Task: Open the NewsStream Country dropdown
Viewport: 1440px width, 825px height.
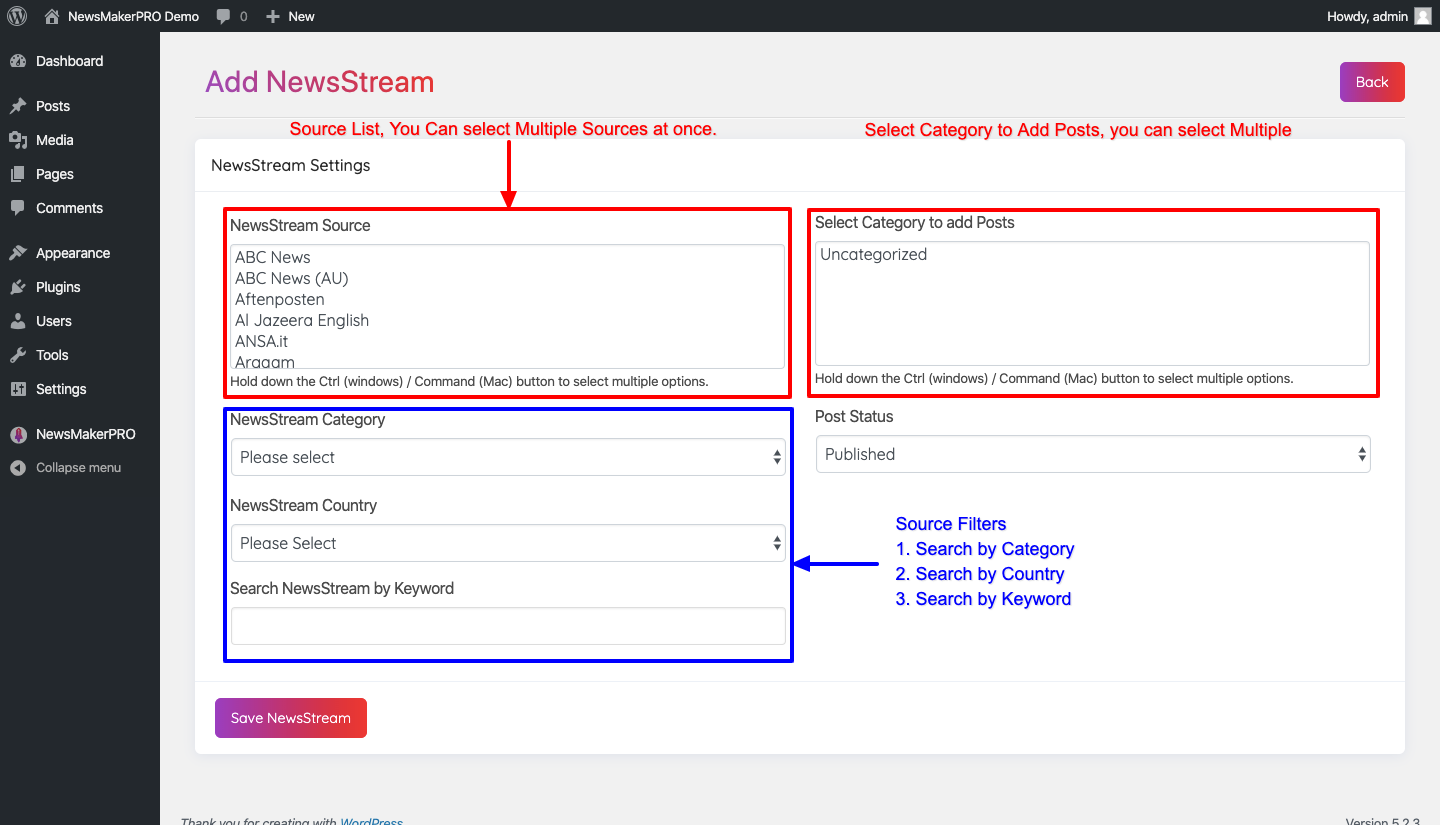Action: 508,543
